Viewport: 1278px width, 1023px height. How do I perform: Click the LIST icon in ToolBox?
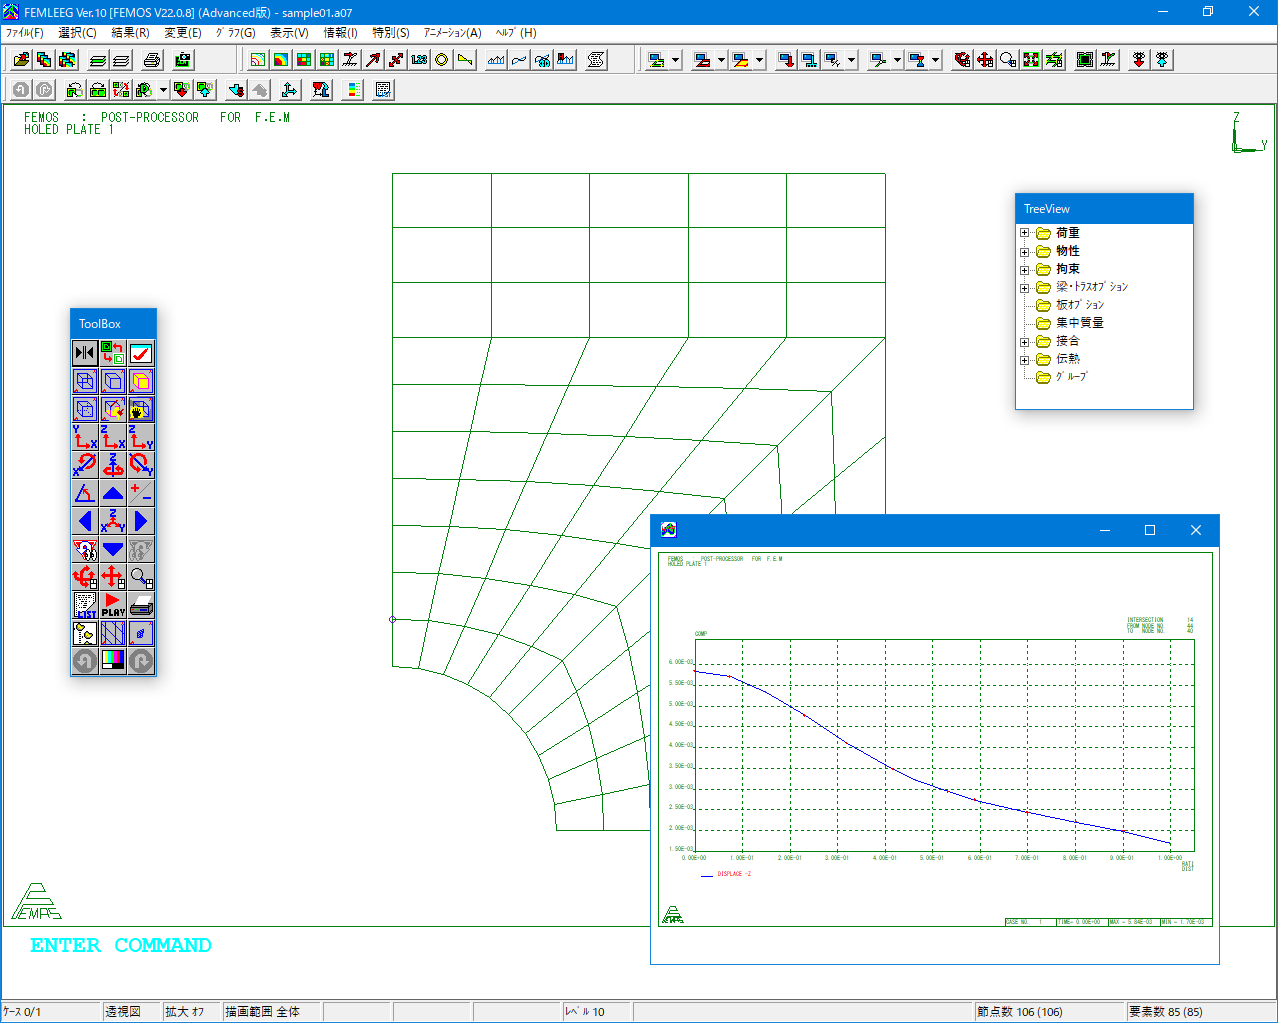(x=85, y=605)
